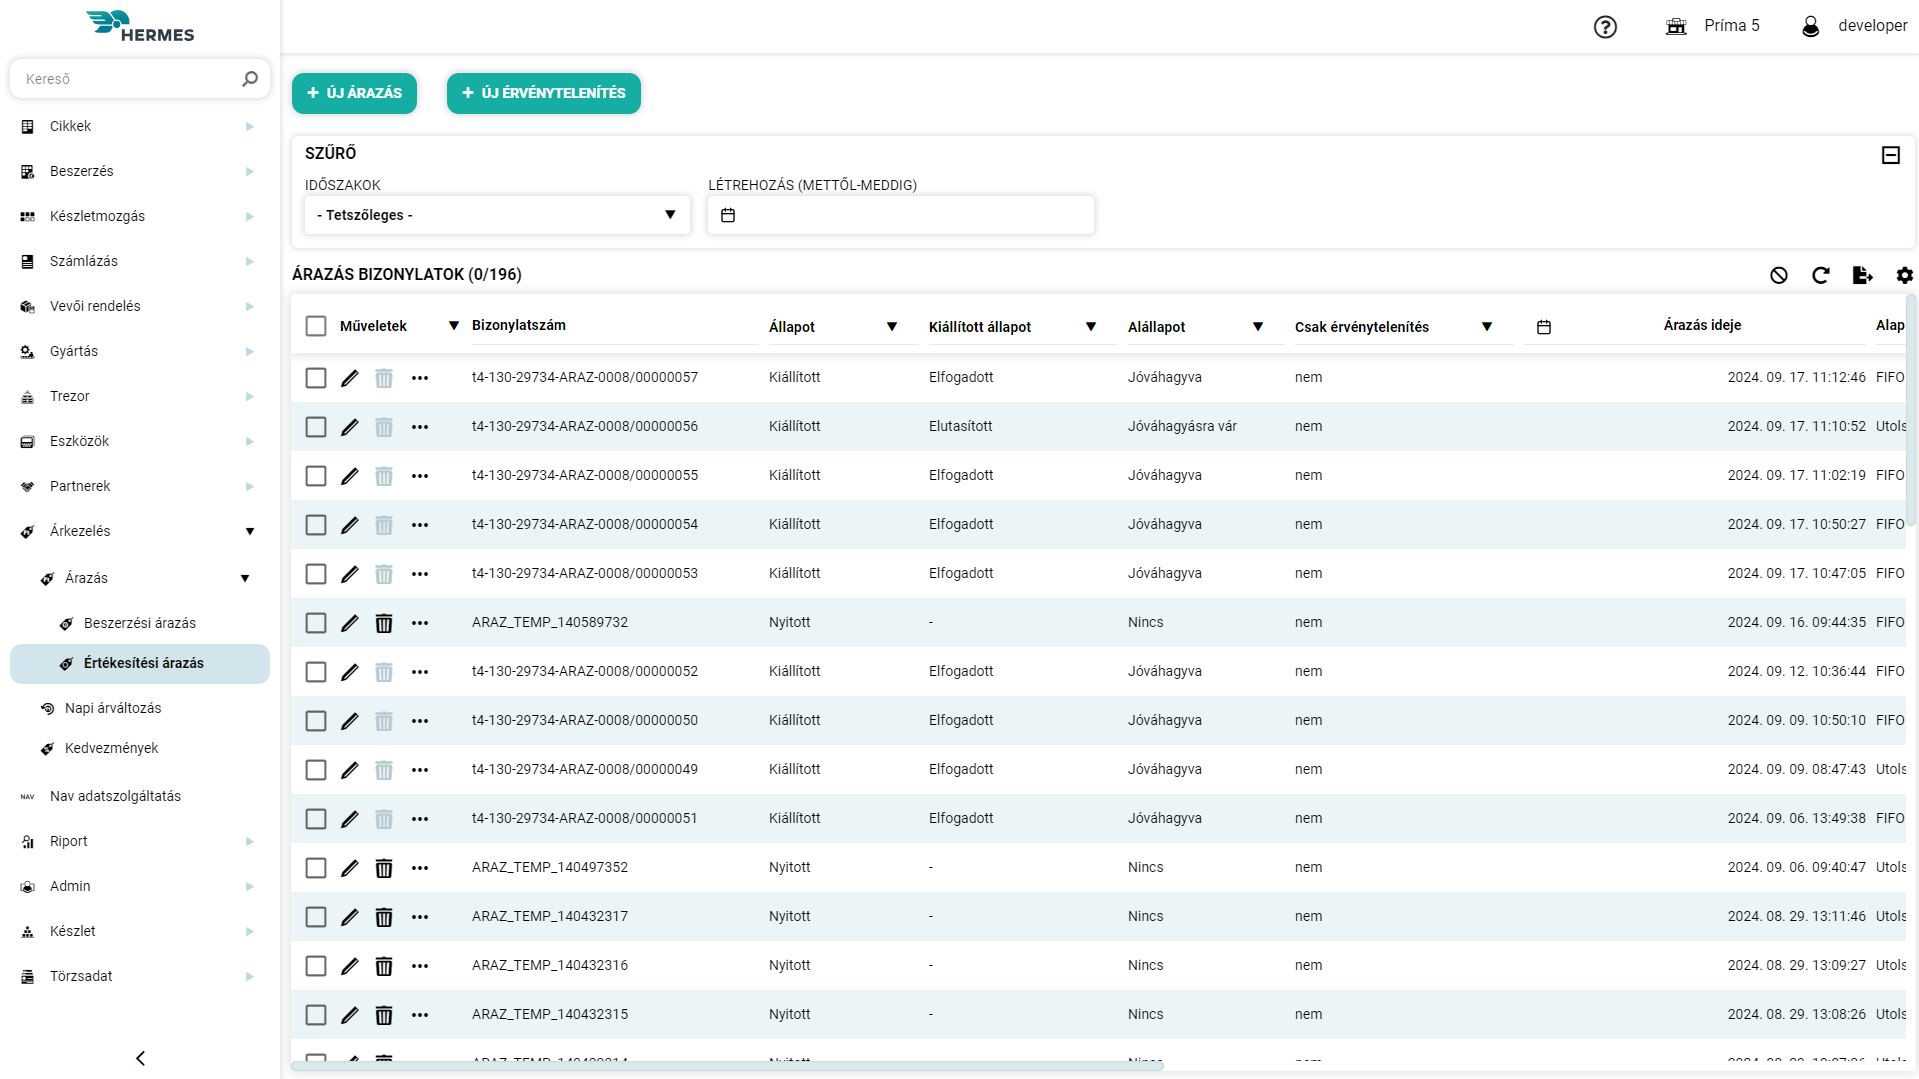Select the checkbox of bizonylat t4-130-29734-ARAZ-0008/00000053
Screen dimensions: 1919x1079
click(x=316, y=573)
